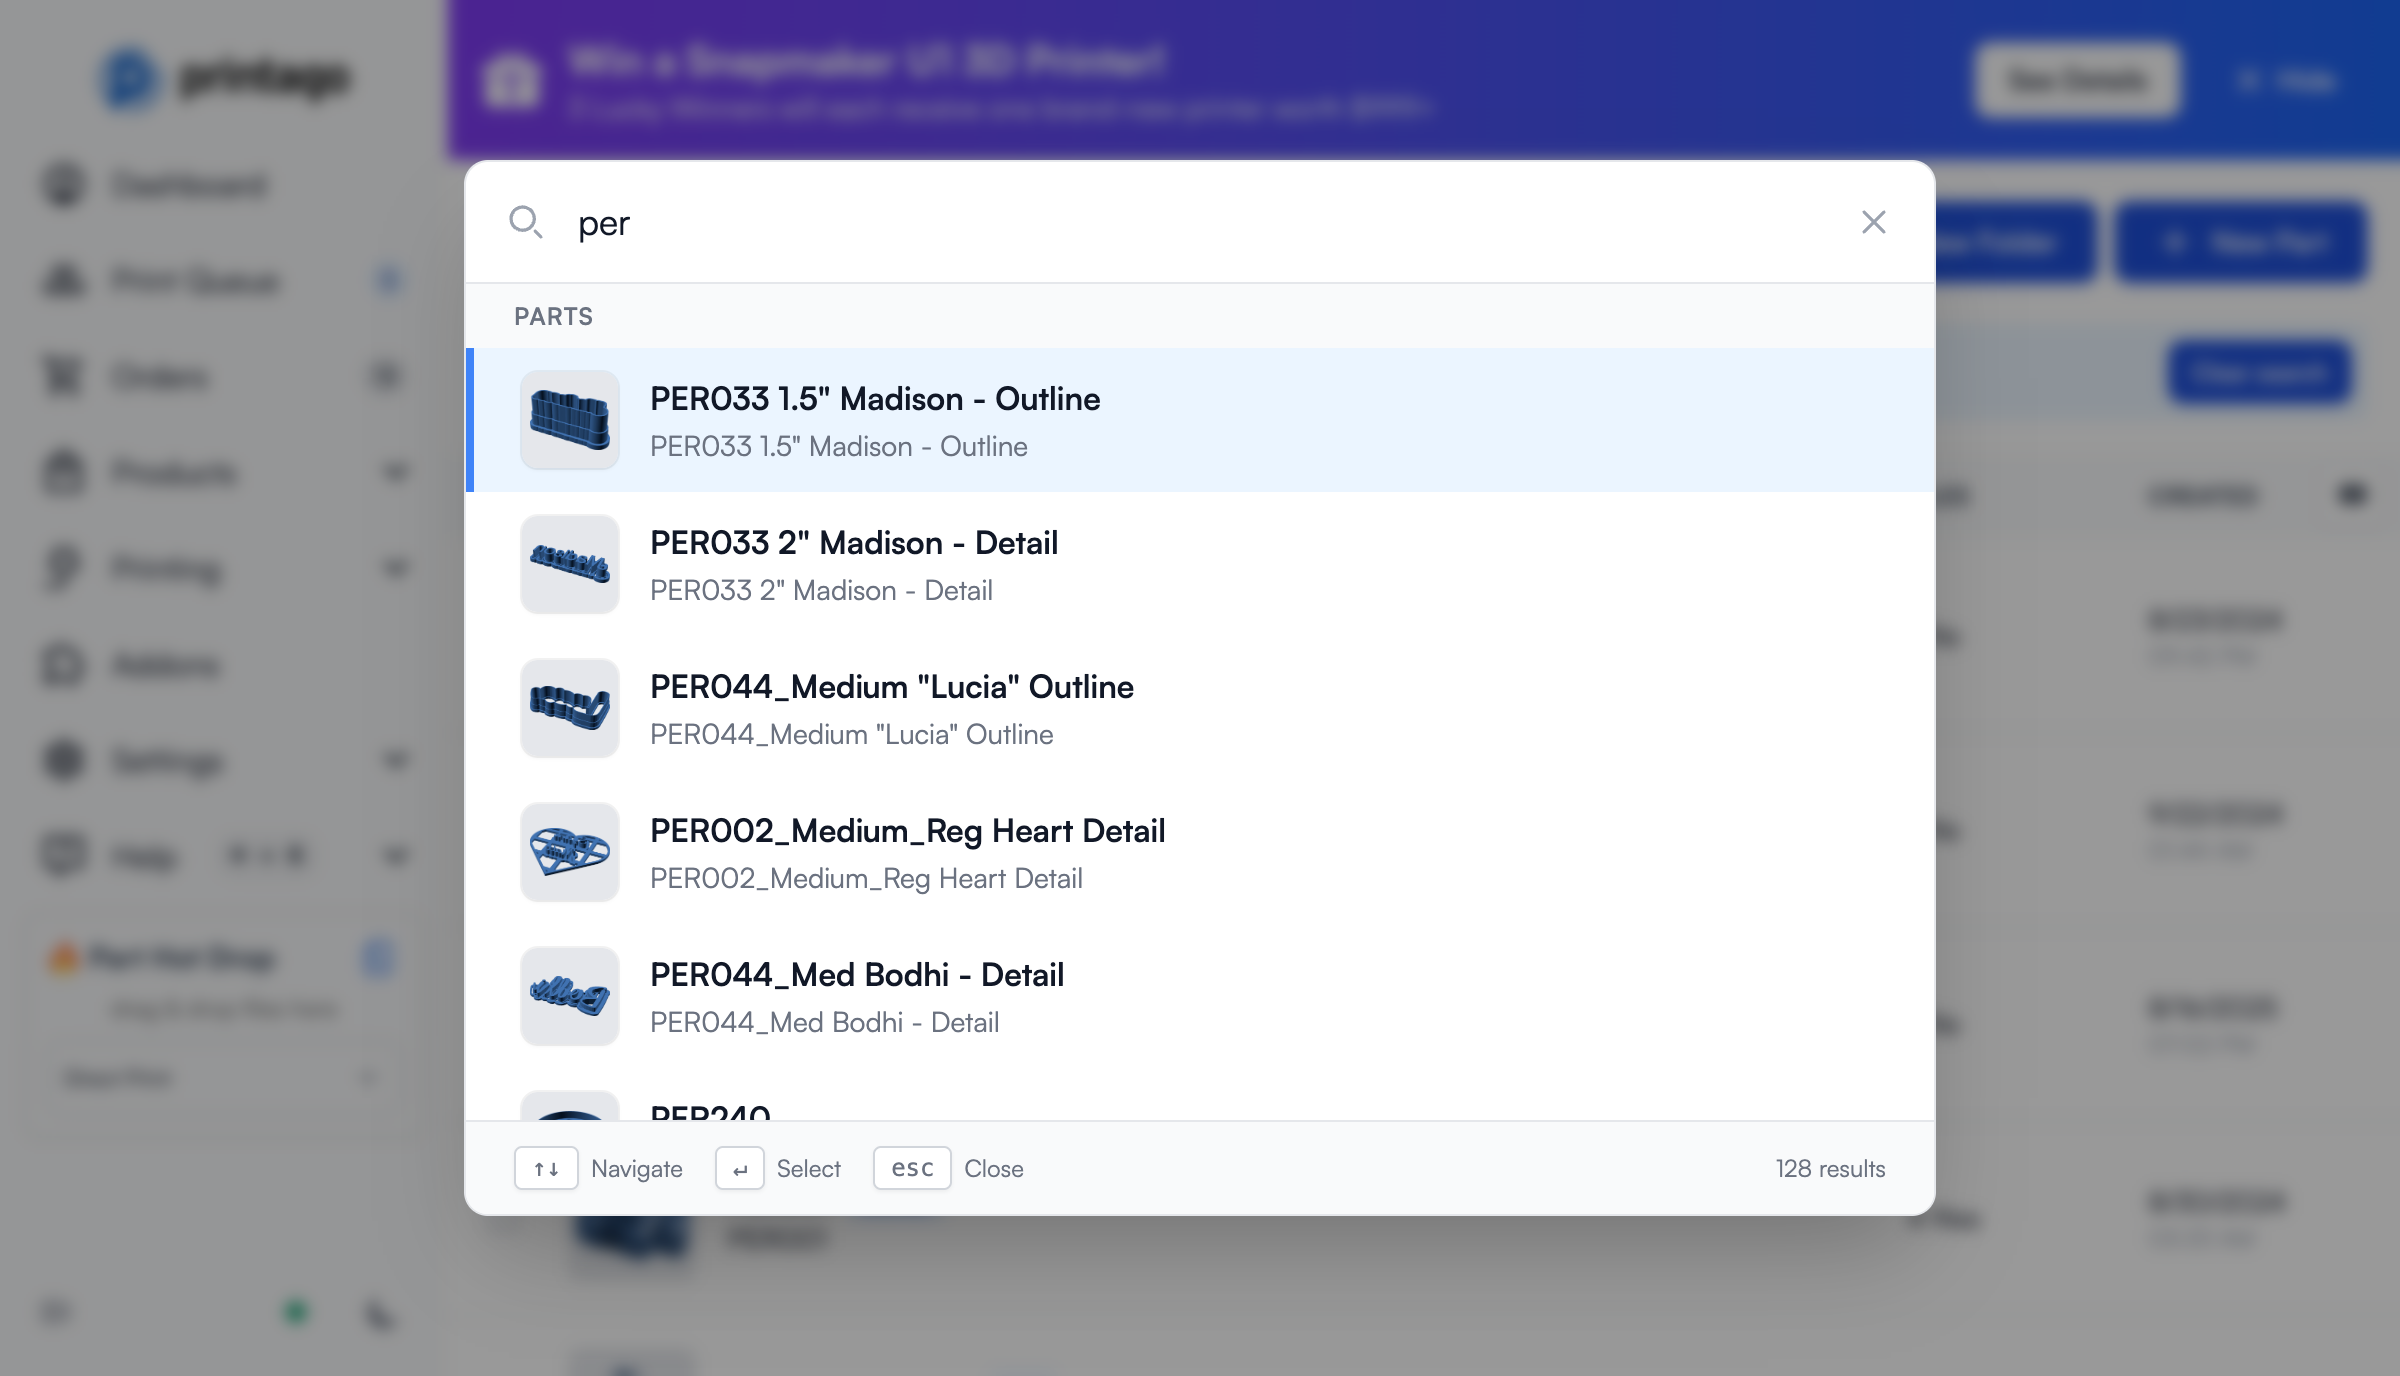Image resolution: width=2400 pixels, height=1376 pixels.
Task: Expand the Settings submenu chevron
Action: (x=394, y=760)
